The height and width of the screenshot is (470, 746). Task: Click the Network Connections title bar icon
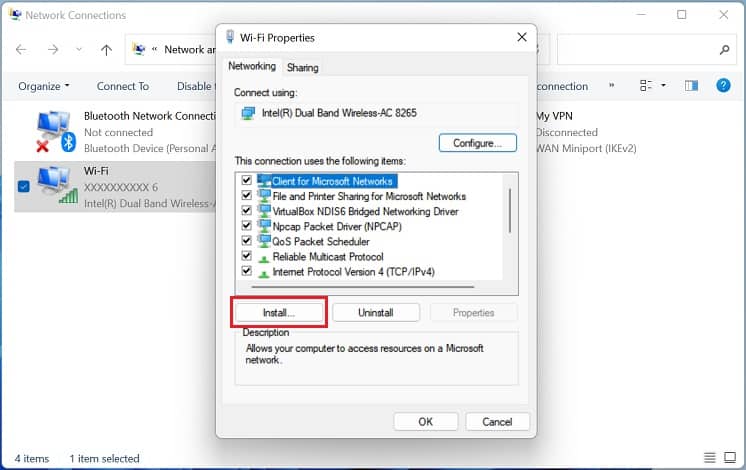(15, 14)
